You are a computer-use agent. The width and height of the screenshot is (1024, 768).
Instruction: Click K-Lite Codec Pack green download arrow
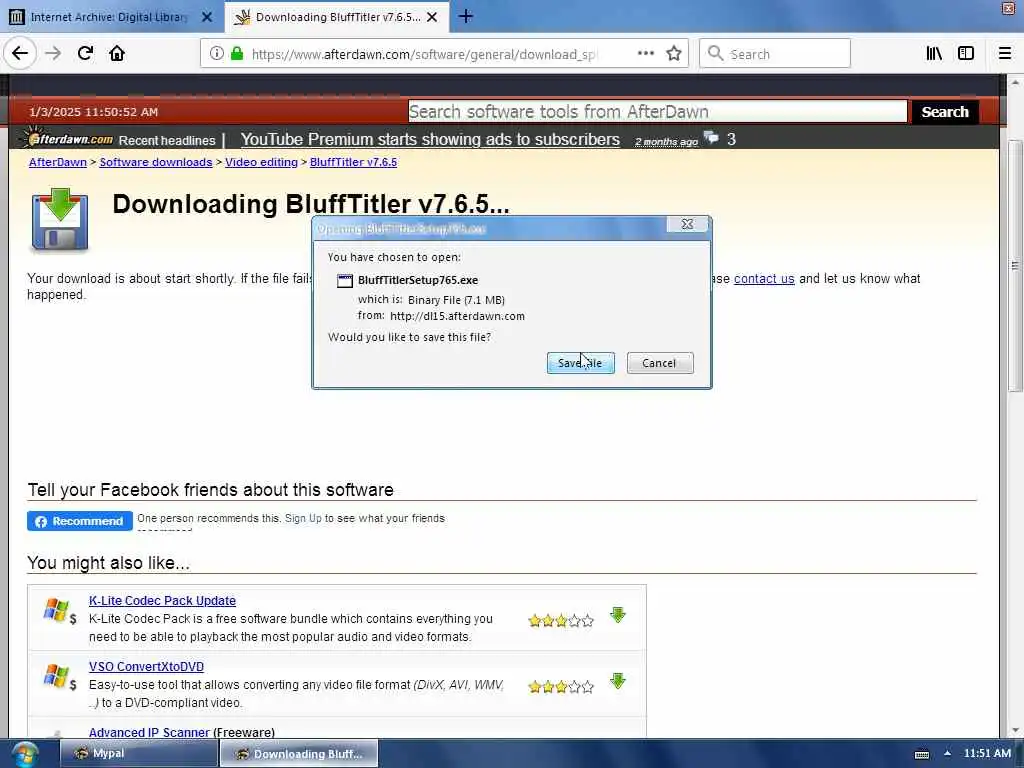point(618,615)
